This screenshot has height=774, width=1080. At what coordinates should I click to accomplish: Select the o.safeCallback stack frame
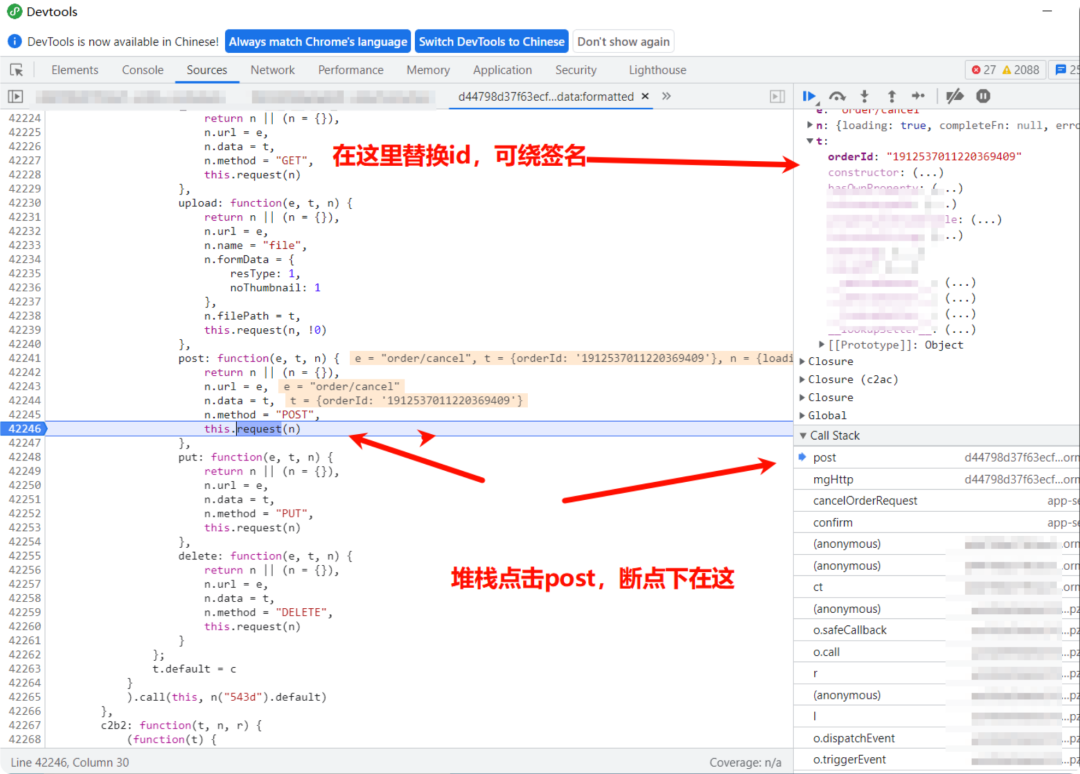pyautogui.click(x=937, y=630)
